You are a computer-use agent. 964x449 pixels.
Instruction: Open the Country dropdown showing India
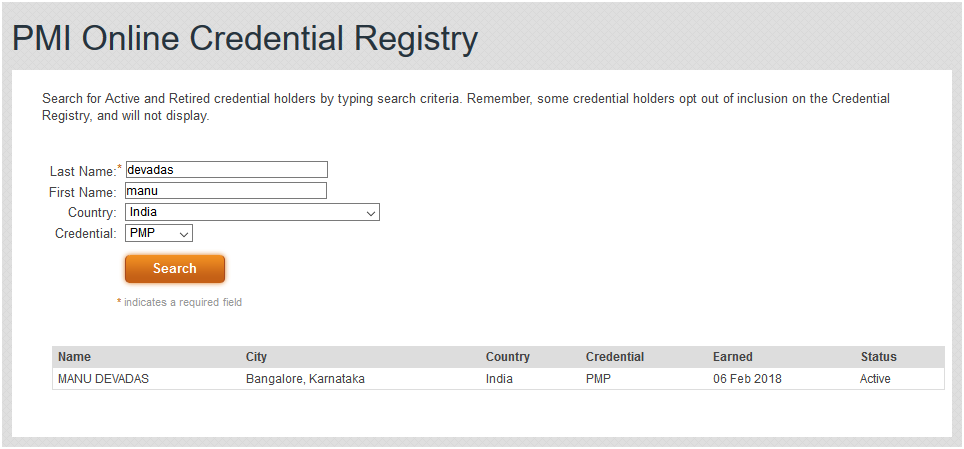click(x=252, y=212)
